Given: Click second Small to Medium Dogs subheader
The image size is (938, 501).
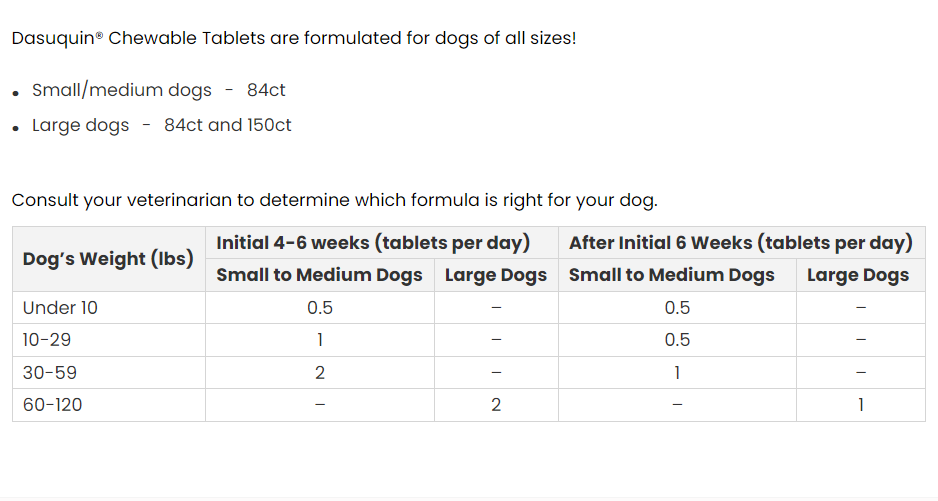Looking at the screenshot, I should 672,275.
